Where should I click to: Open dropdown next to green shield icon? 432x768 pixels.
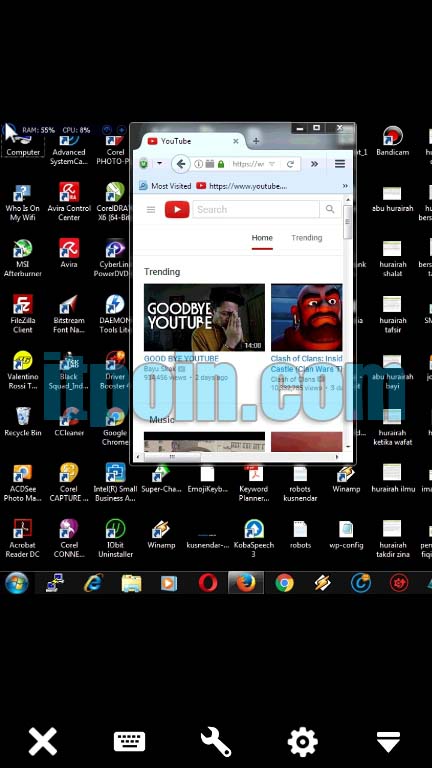[159, 164]
